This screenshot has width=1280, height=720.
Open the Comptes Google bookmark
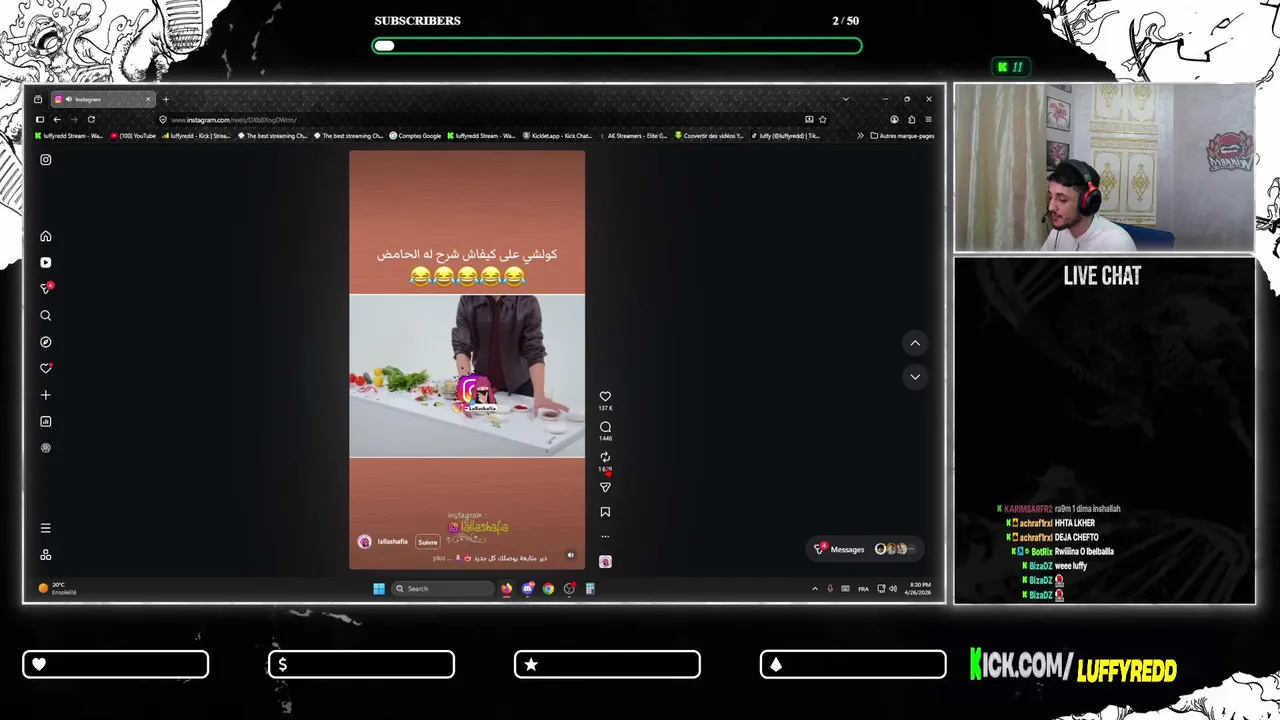point(415,136)
